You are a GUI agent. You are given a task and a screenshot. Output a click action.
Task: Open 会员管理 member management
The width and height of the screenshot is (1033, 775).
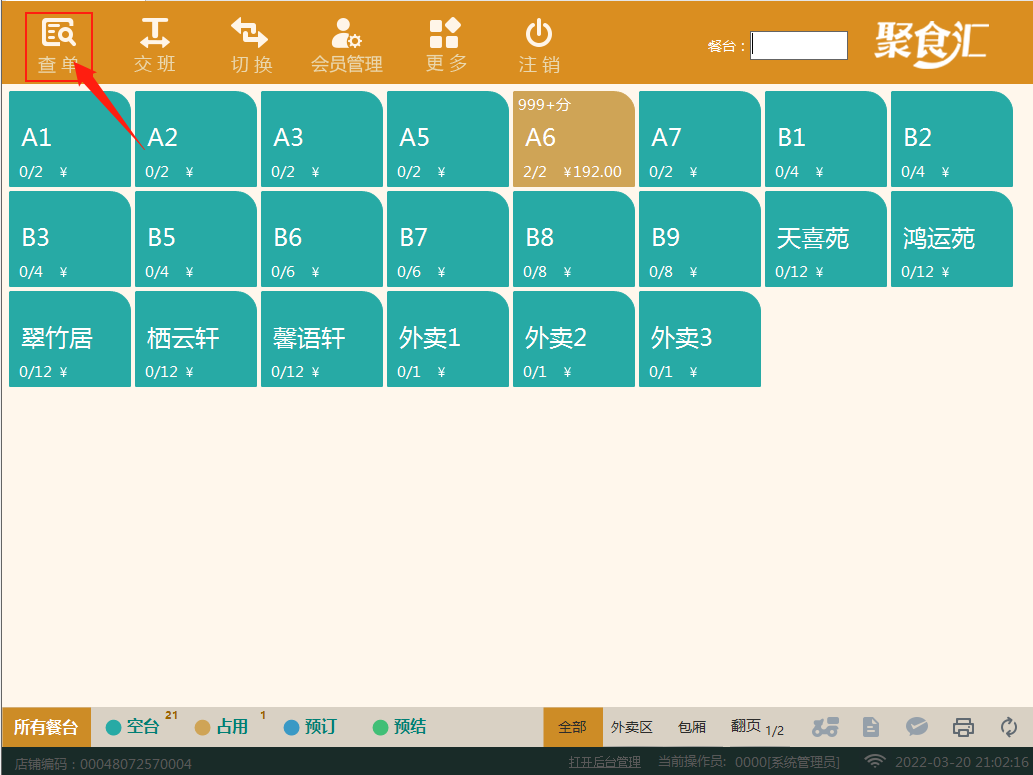347,46
